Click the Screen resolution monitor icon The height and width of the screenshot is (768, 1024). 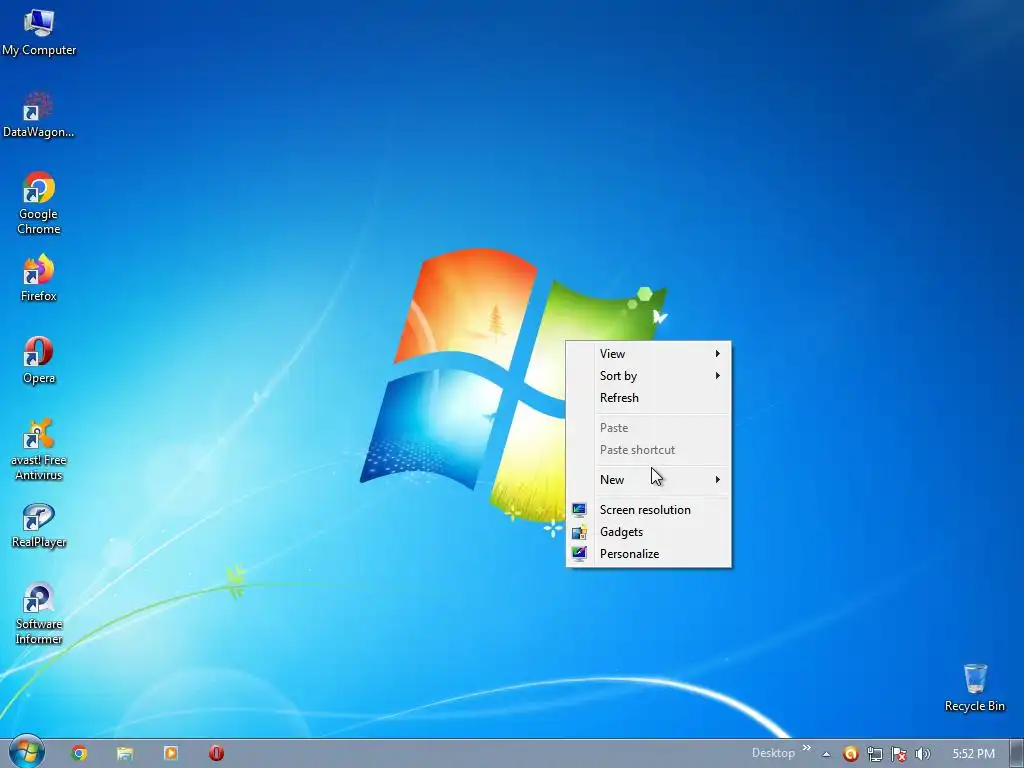pos(579,509)
